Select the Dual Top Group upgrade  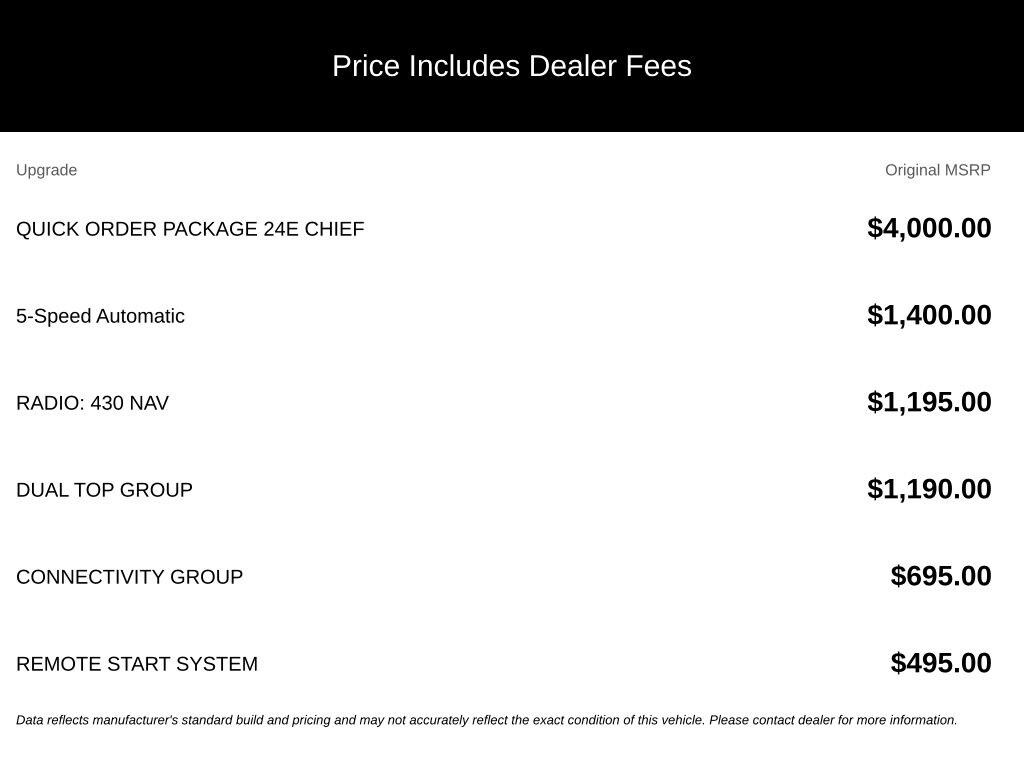pos(104,490)
